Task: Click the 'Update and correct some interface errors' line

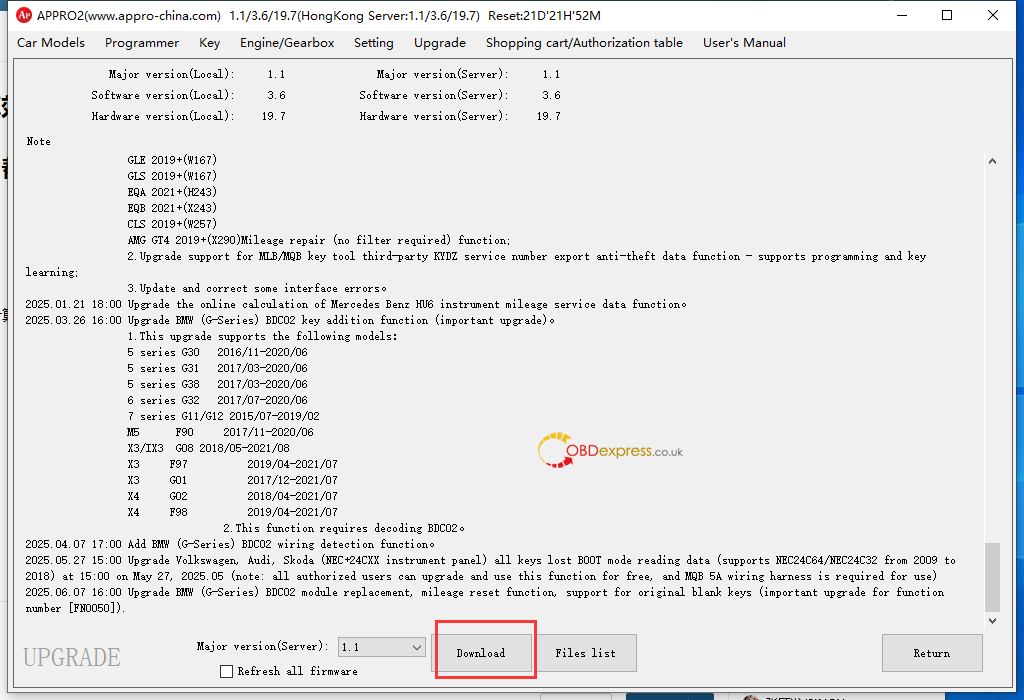Action: click(x=257, y=289)
